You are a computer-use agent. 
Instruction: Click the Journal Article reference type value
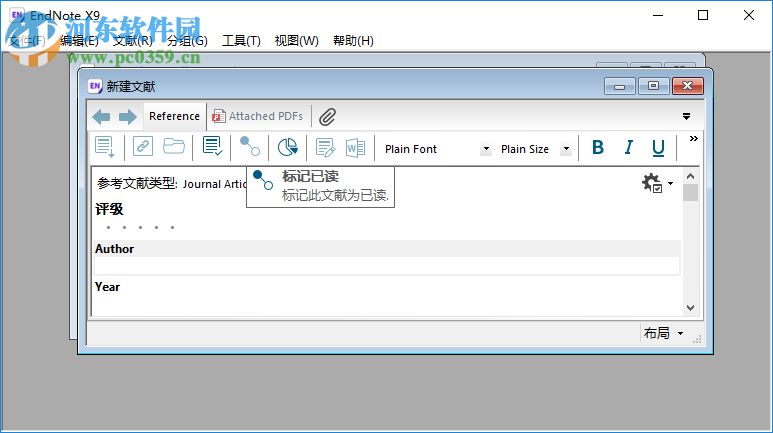tap(214, 184)
